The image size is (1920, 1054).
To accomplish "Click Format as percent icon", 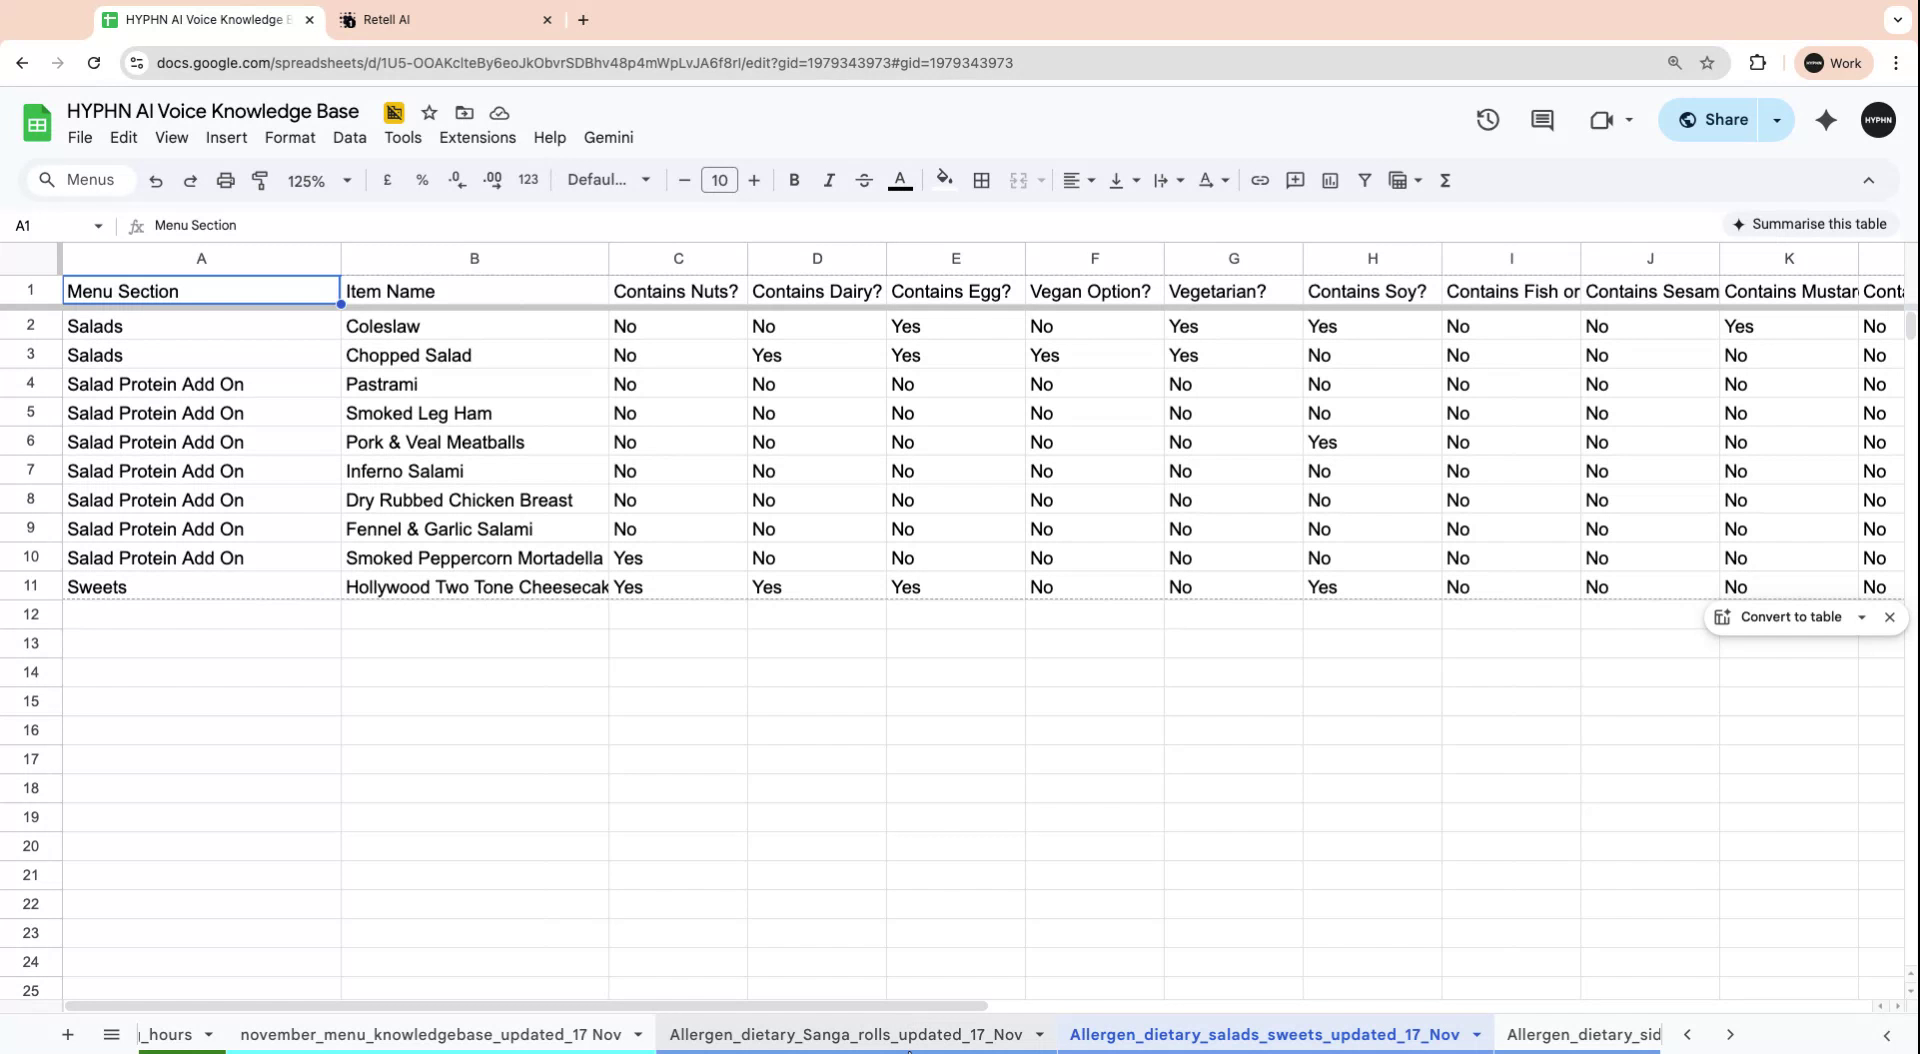I will (x=421, y=180).
